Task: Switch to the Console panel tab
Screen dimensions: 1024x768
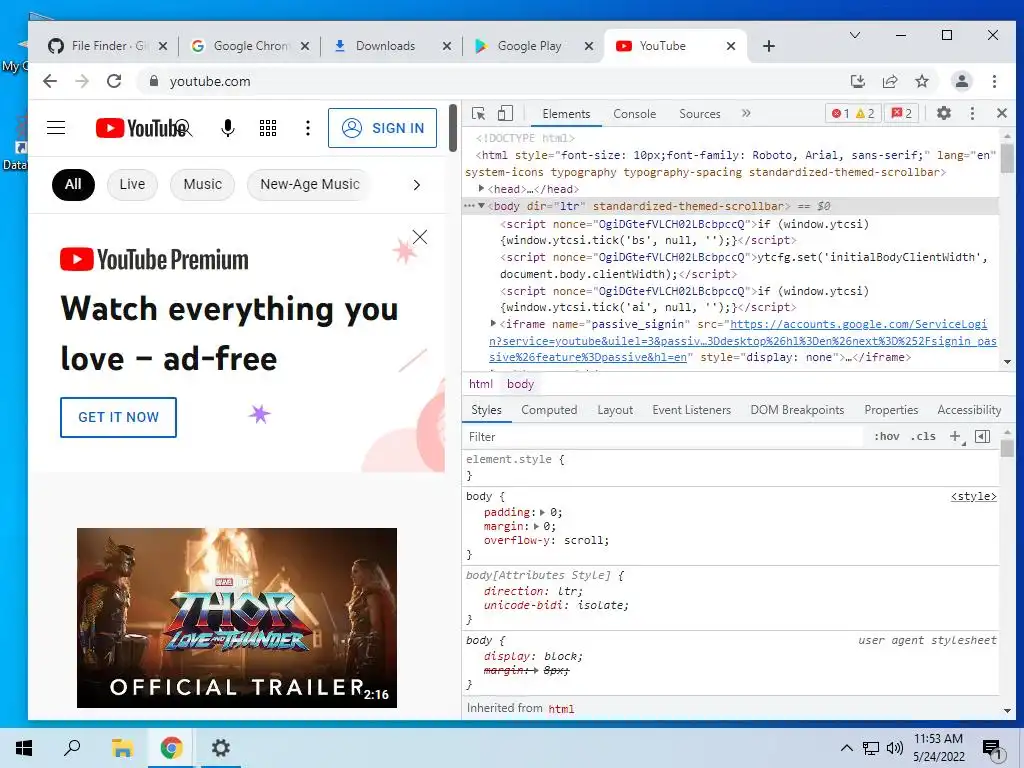Action: pos(634,114)
